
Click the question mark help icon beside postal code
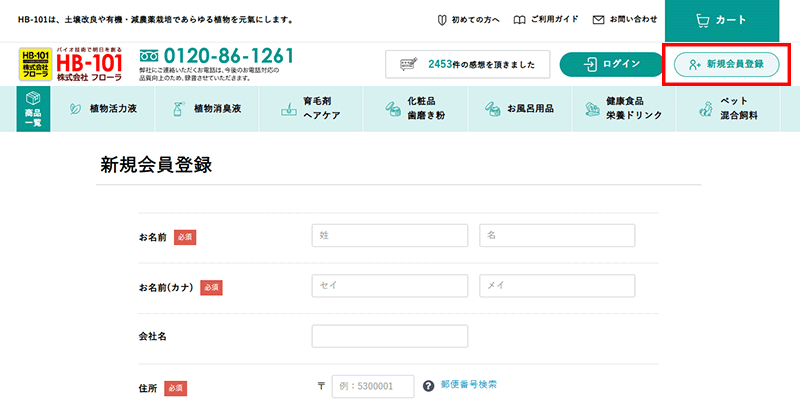click(x=428, y=385)
